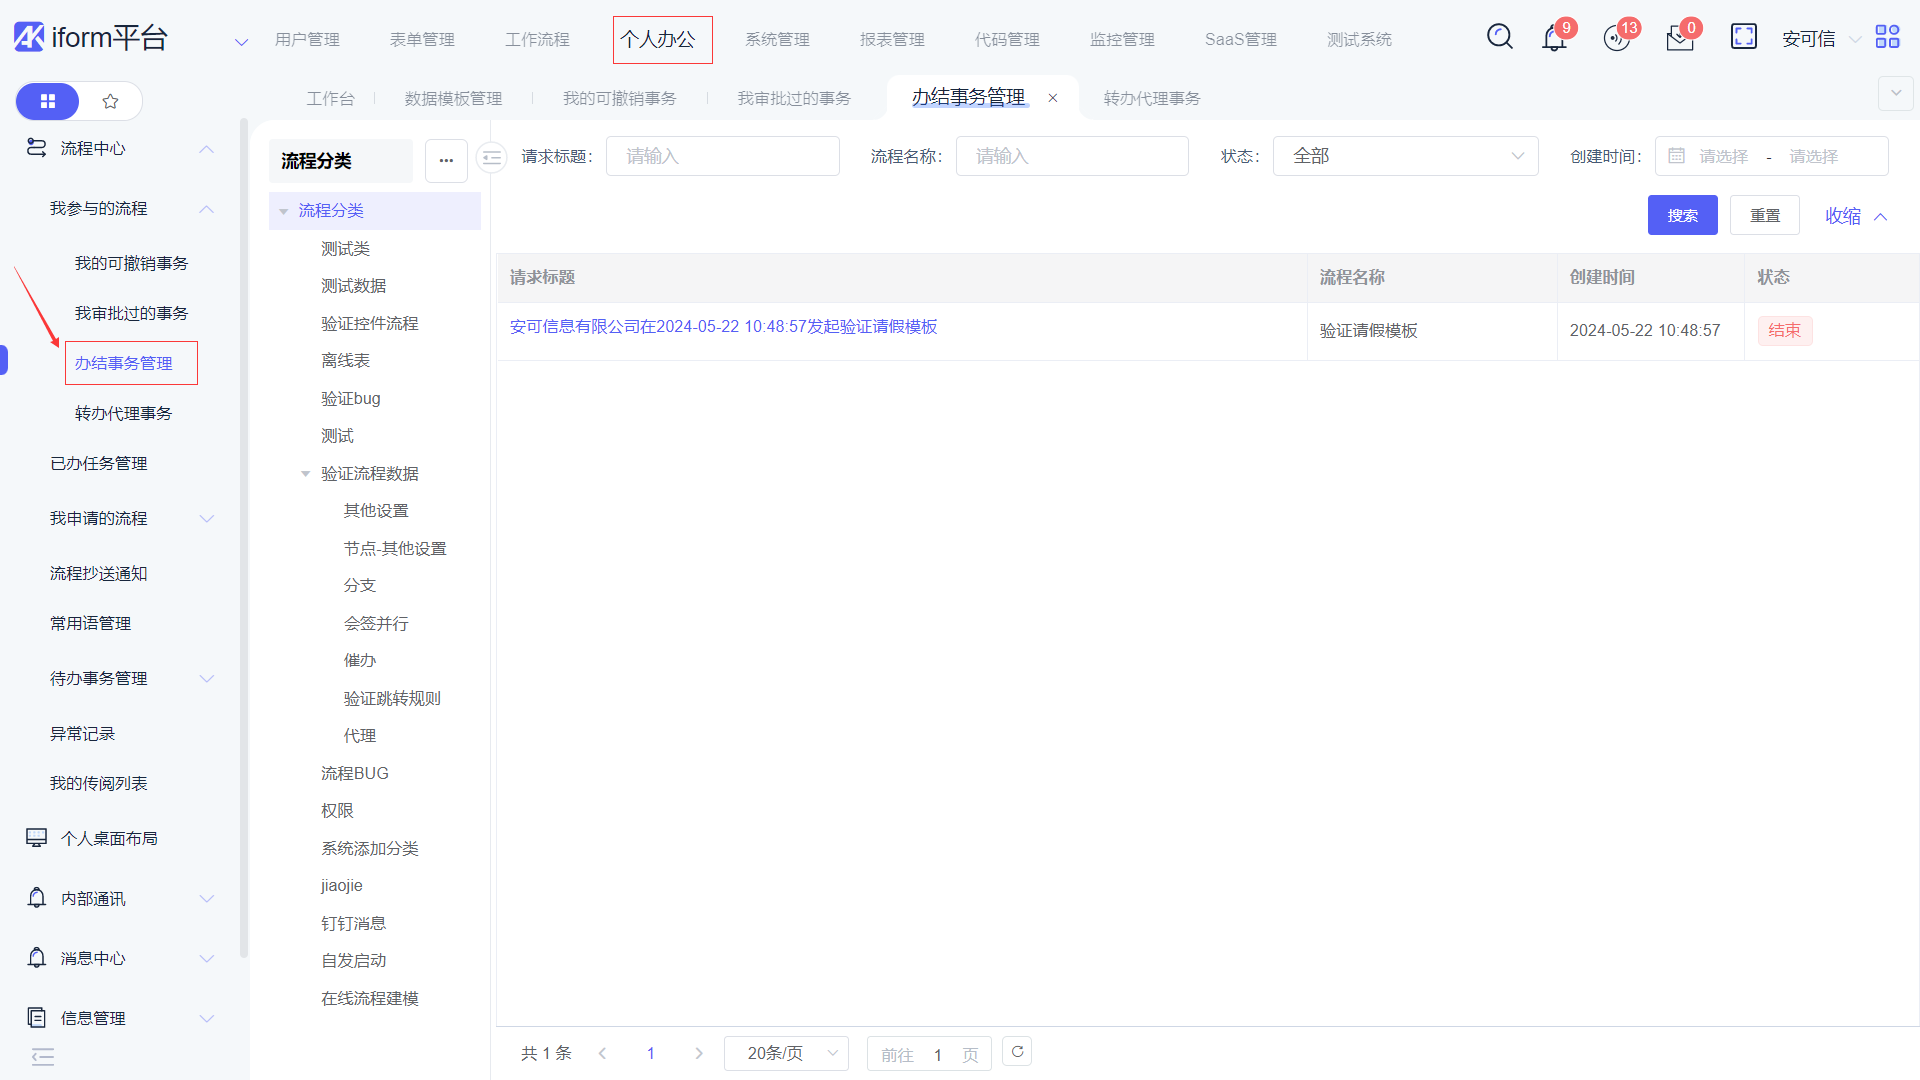Open the app grid icon at top right

1887,37
